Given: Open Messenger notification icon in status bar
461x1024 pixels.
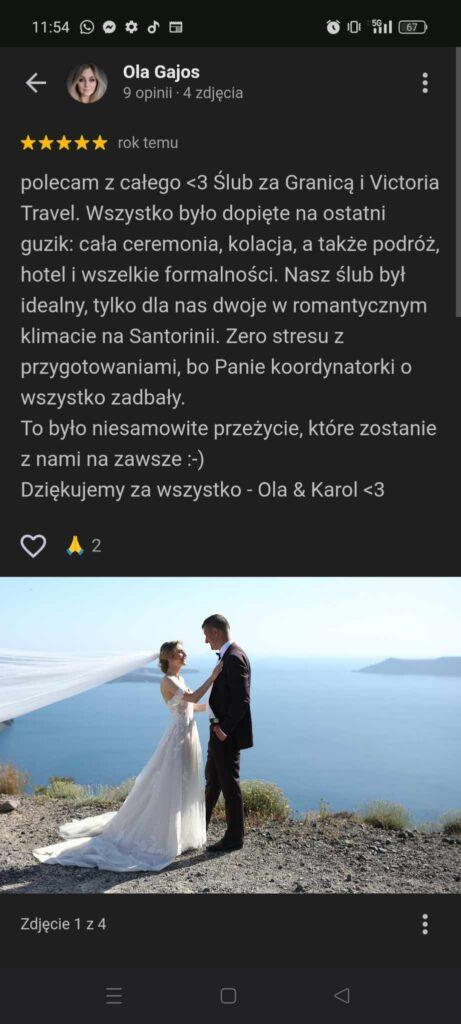Looking at the screenshot, I should [109, 27].
